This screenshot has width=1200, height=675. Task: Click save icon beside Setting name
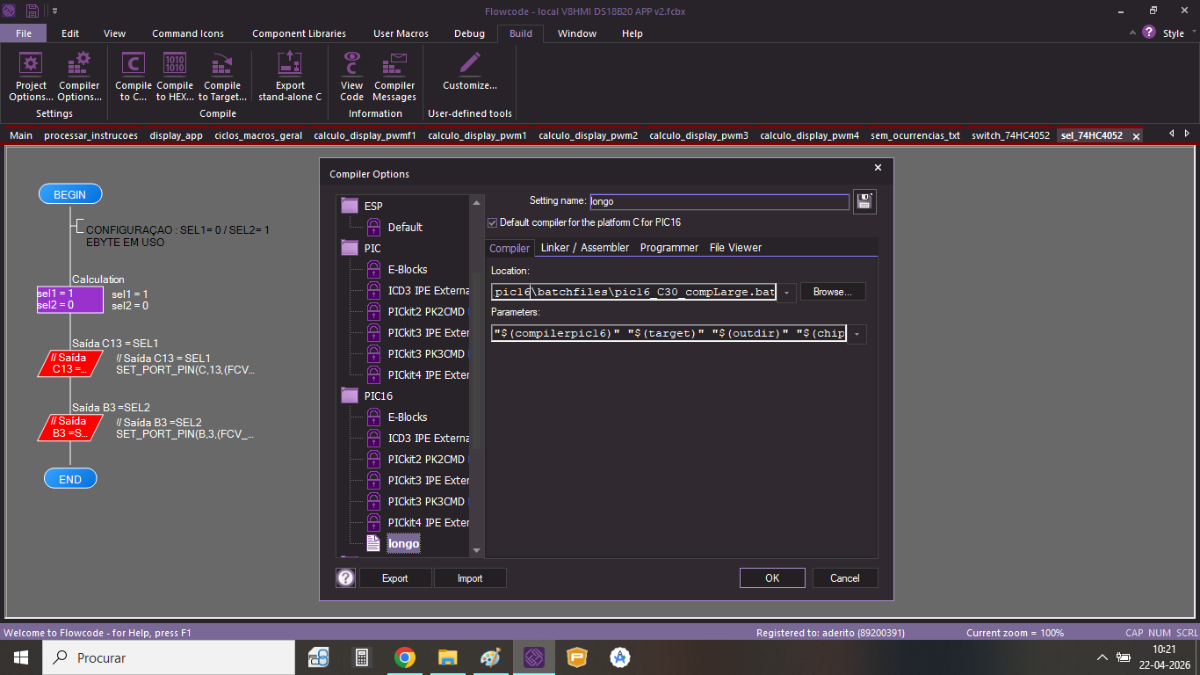coord(864,202)
